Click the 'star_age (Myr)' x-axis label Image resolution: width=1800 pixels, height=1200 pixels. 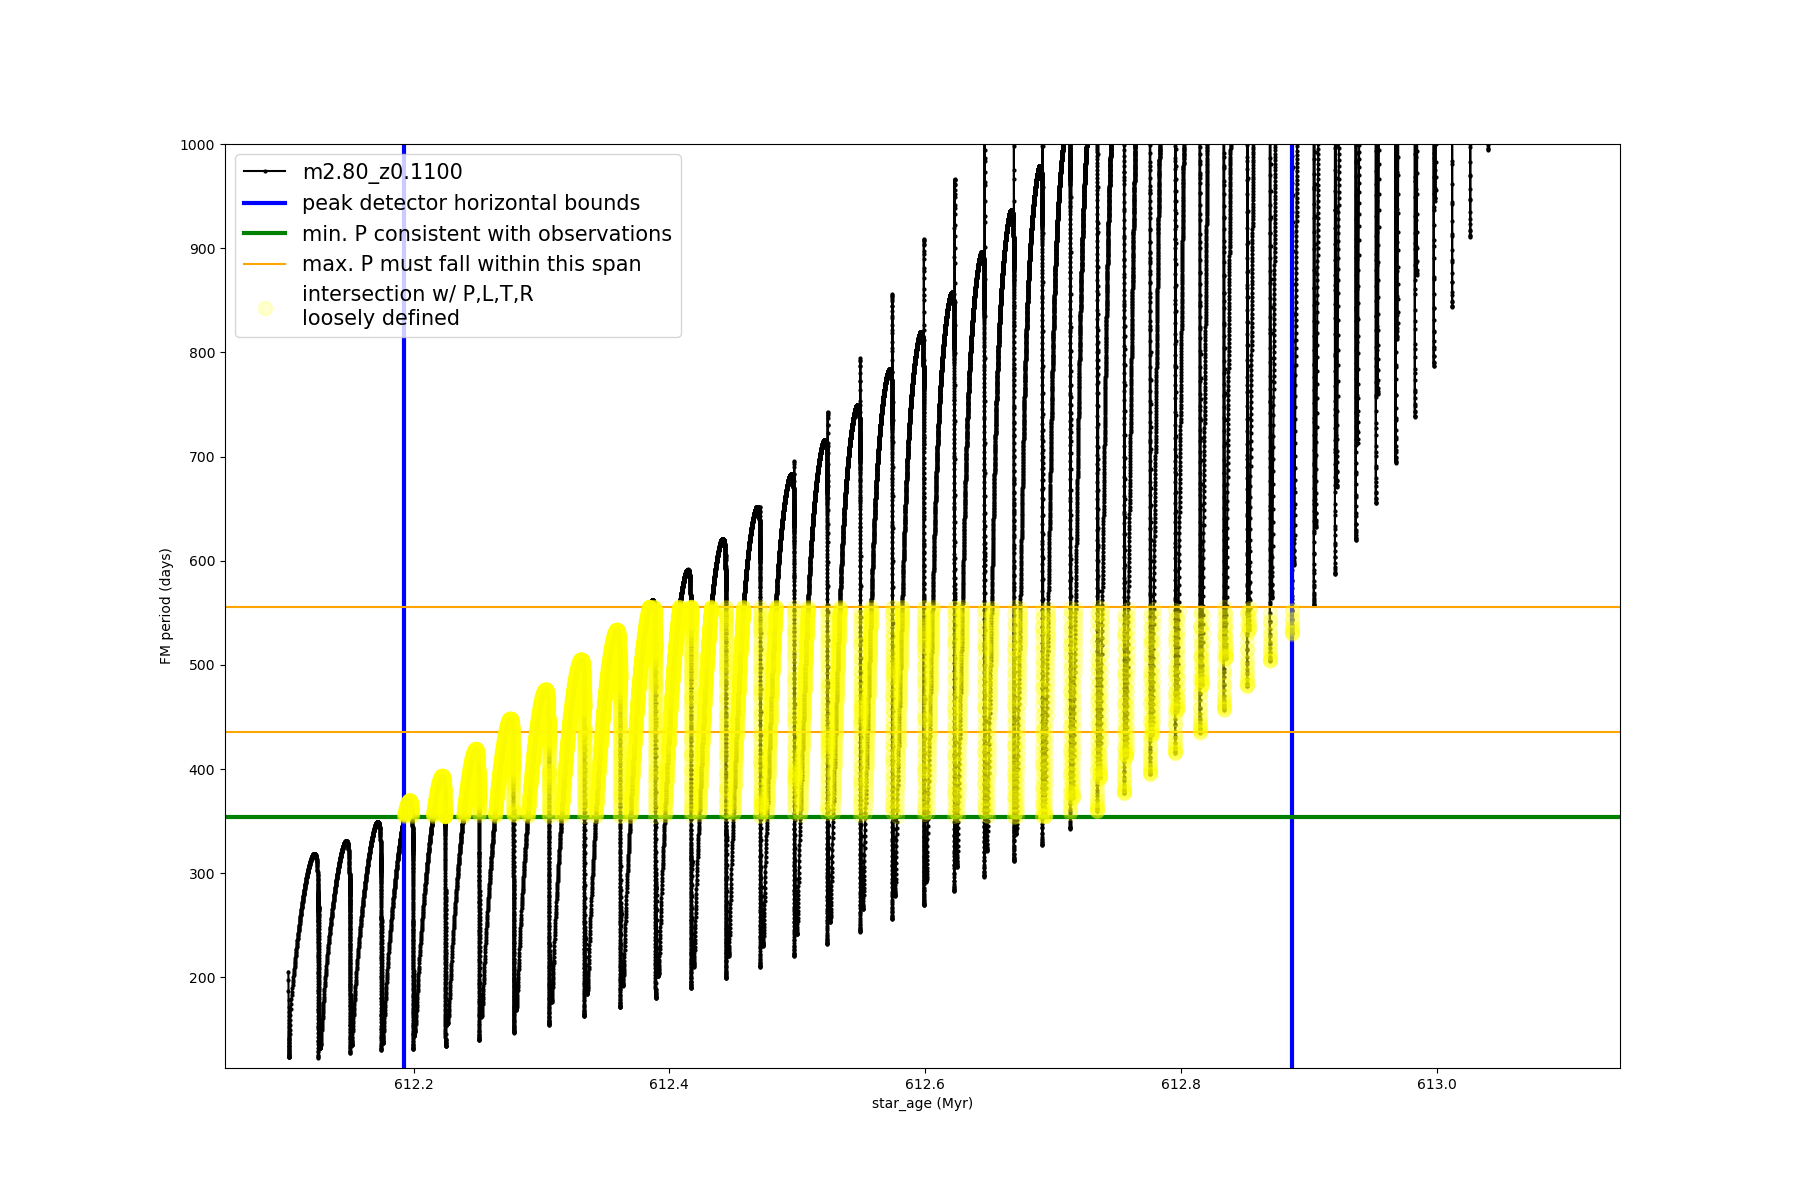pyautogui.click(x=922, y=1103)
